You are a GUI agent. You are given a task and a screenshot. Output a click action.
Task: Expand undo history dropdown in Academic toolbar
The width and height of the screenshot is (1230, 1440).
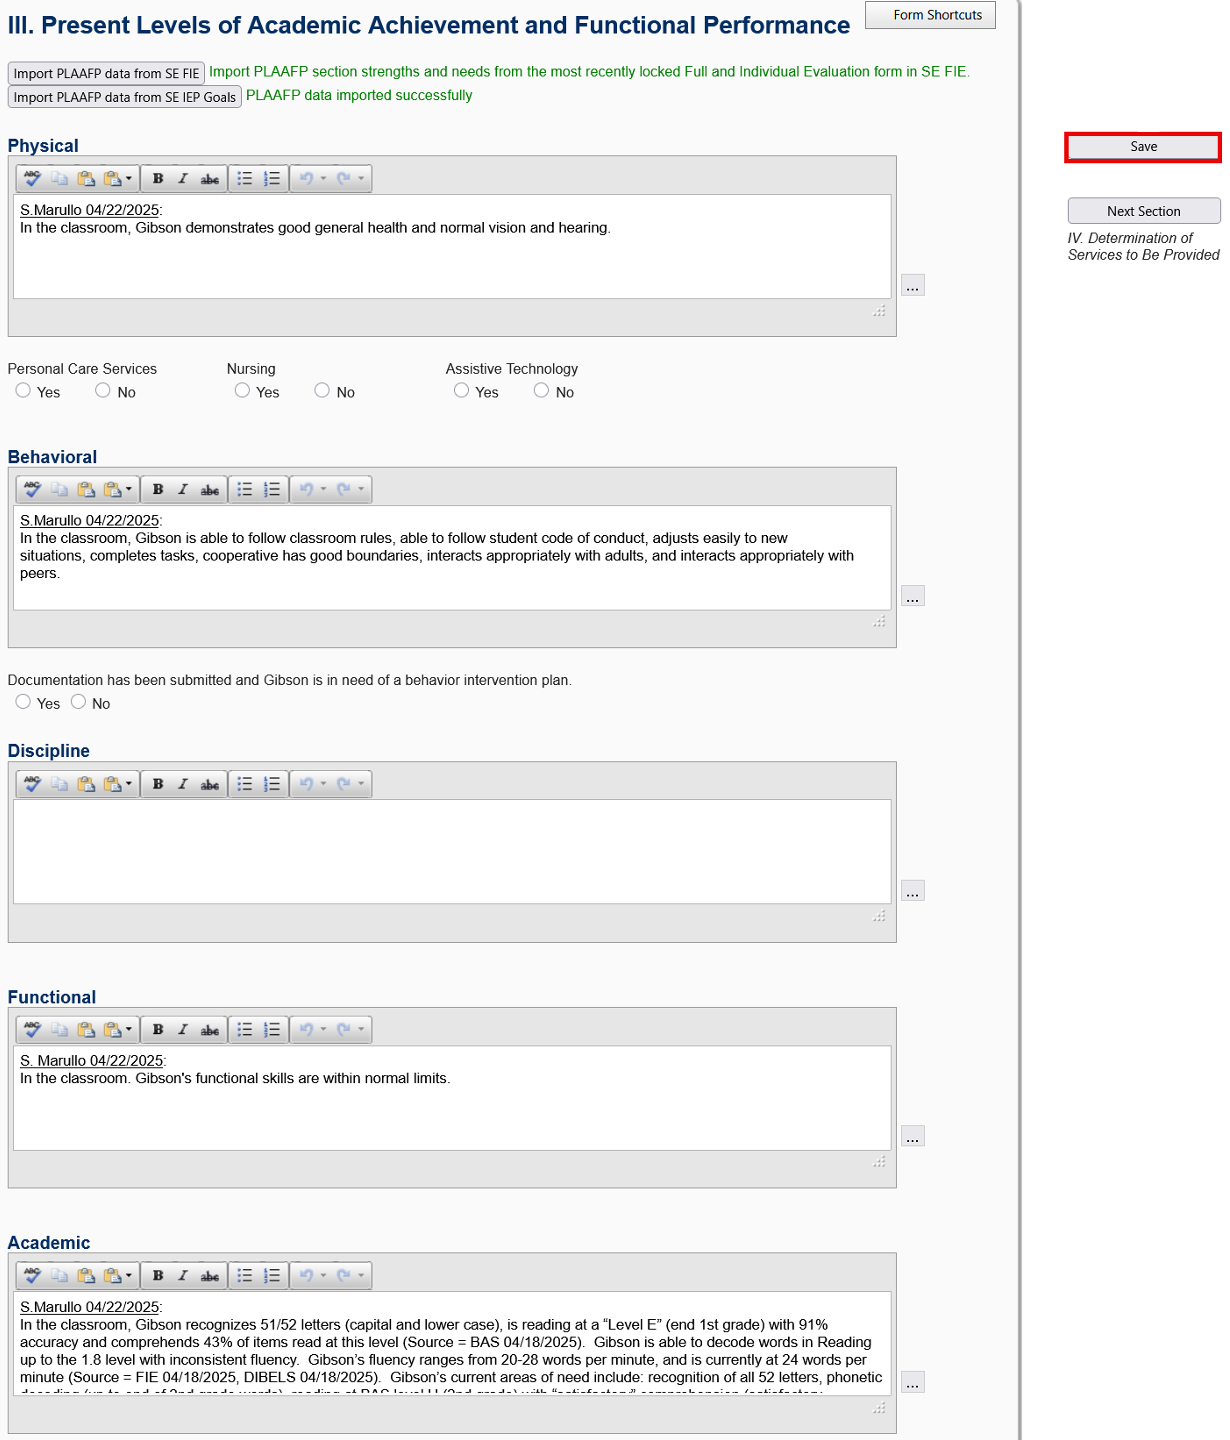point(323,1276)
